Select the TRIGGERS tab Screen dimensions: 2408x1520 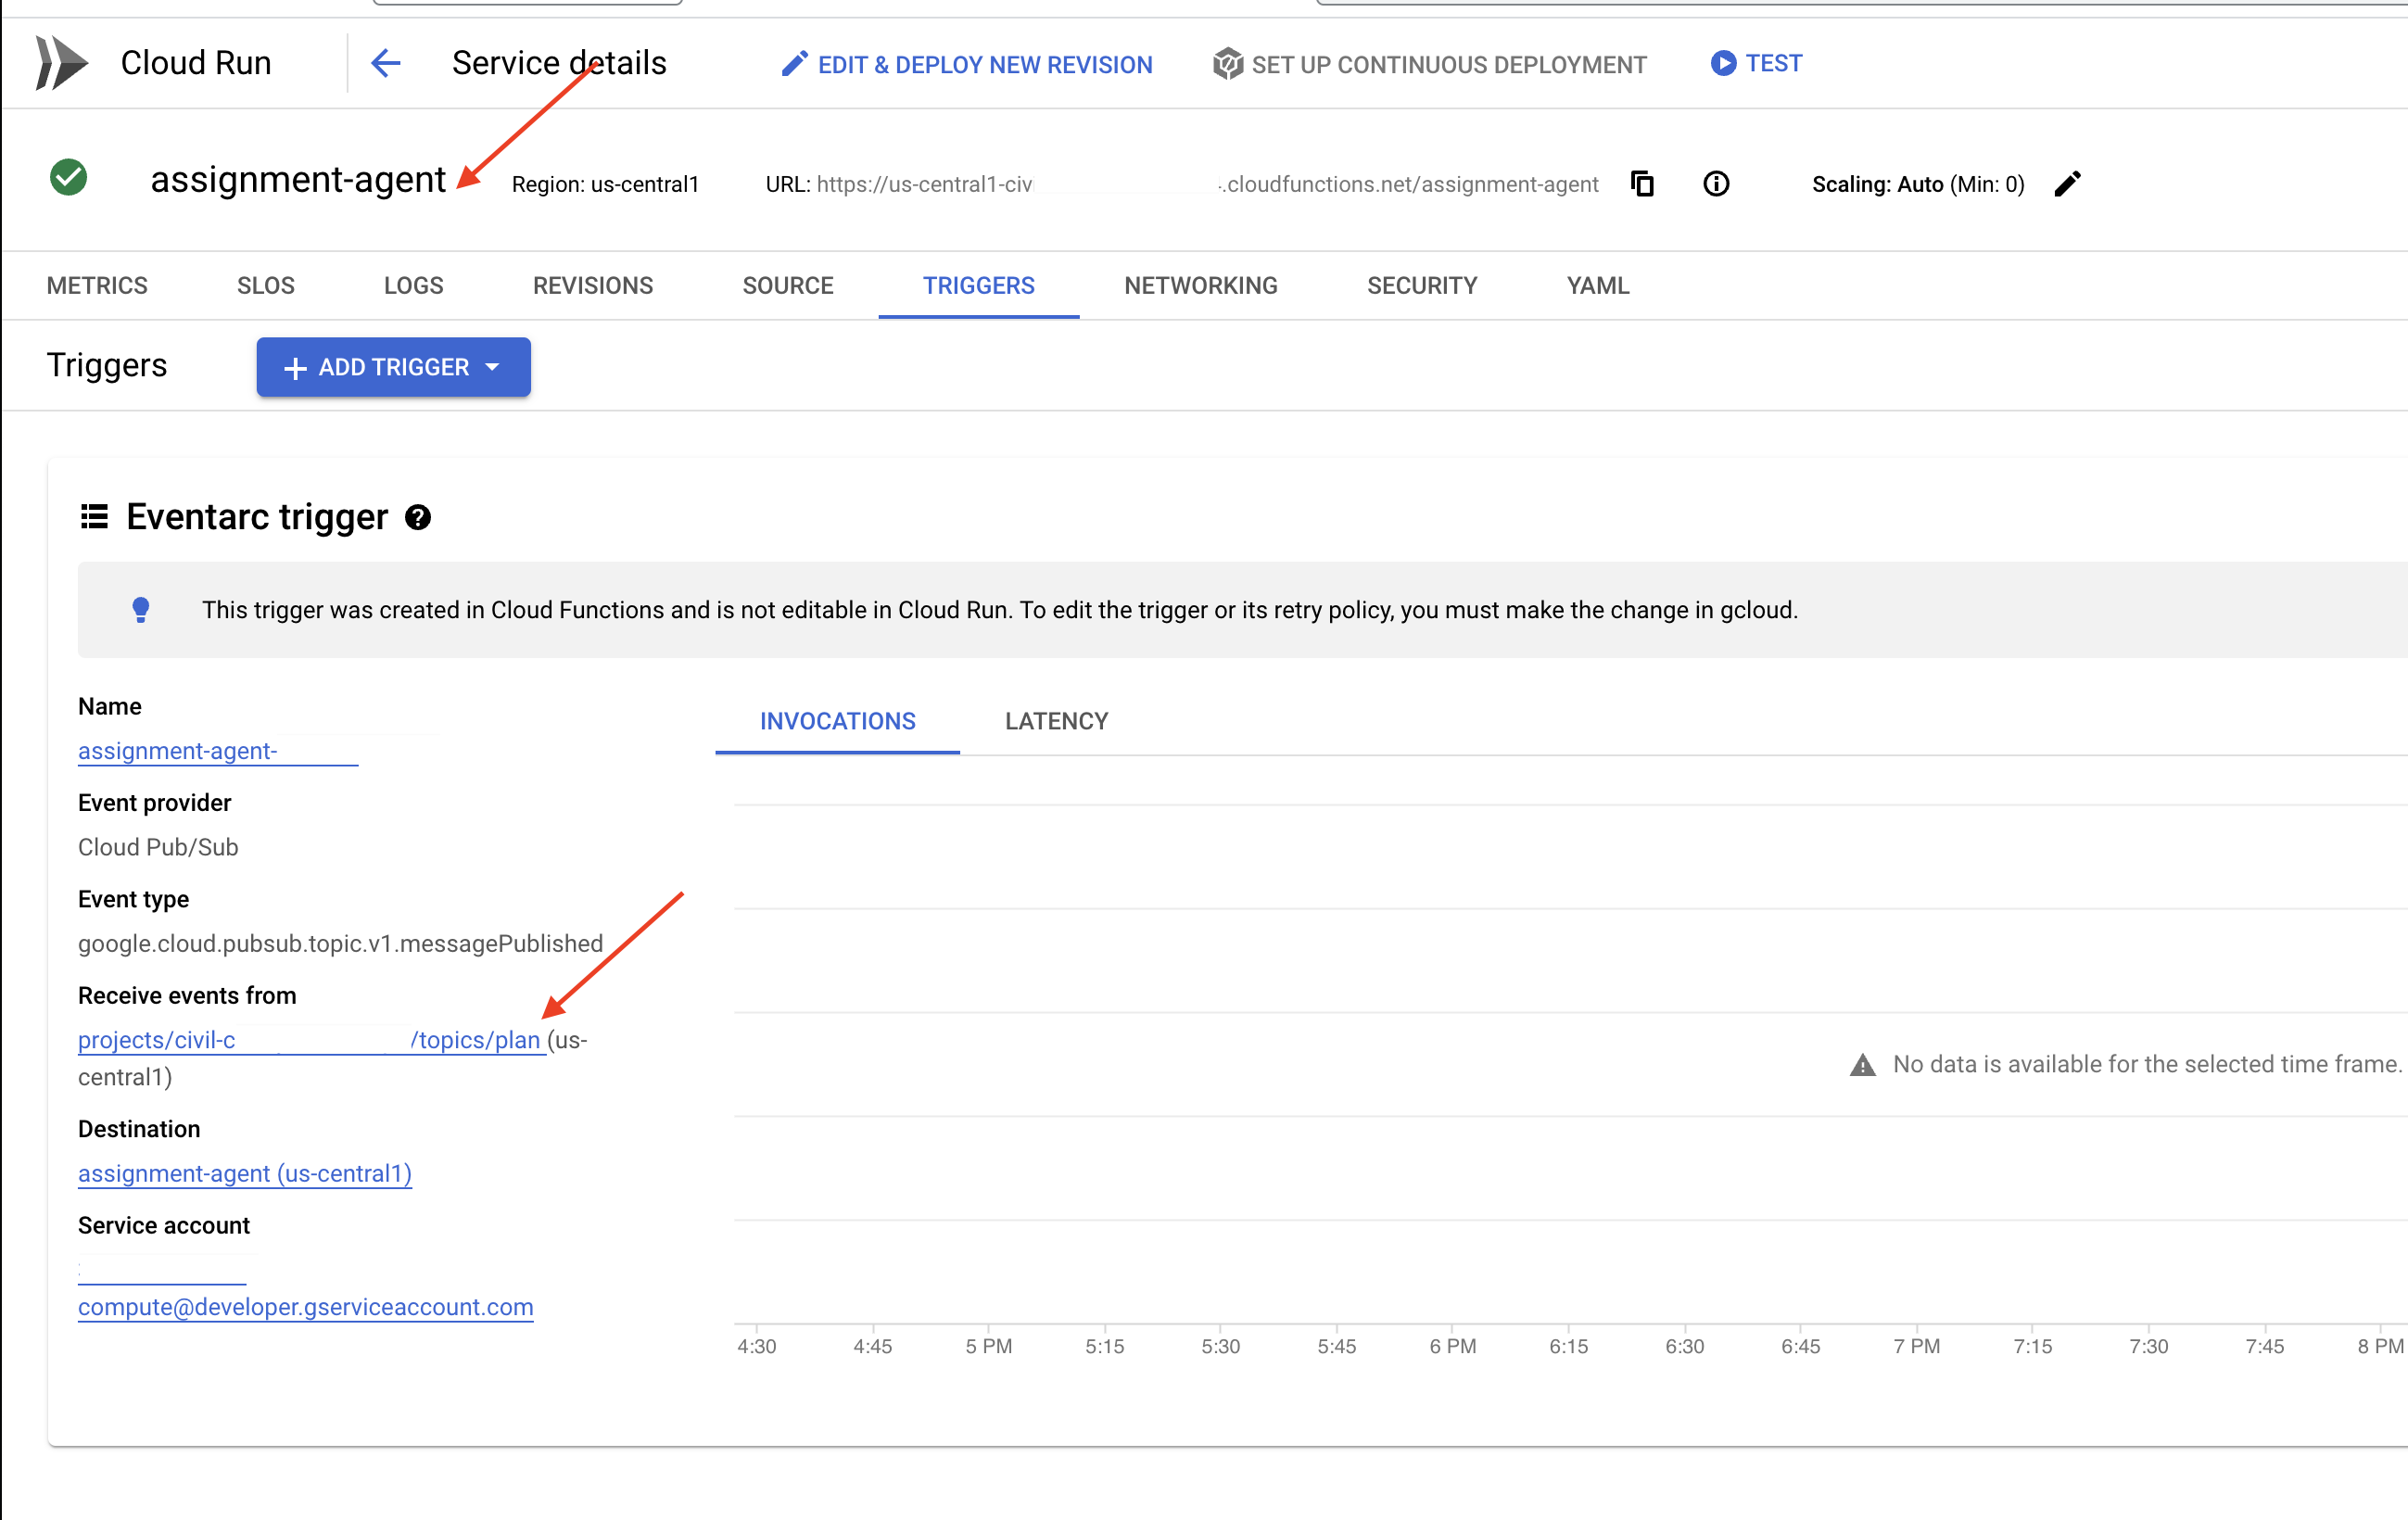(x=979, y=282)
